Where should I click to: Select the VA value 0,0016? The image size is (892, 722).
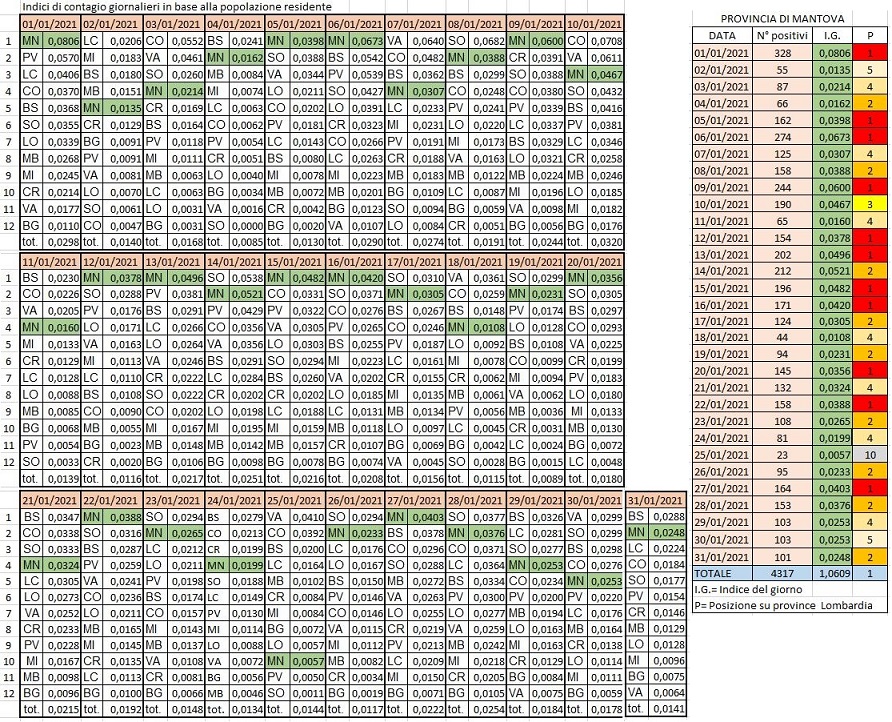pyautogui.click(x=249, y=209)
